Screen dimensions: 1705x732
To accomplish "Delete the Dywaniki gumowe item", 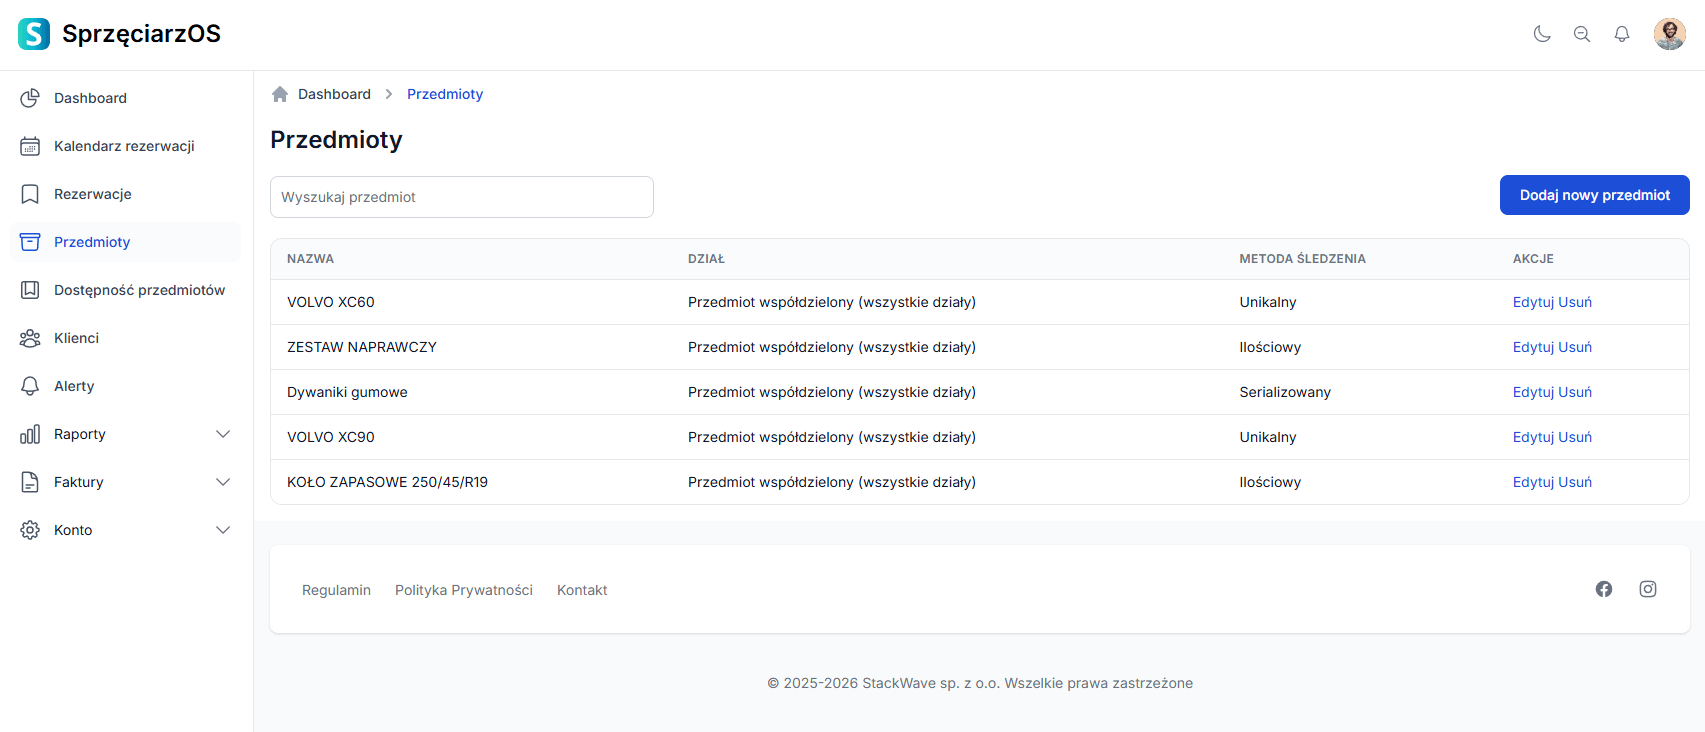I will [1575, 392].
